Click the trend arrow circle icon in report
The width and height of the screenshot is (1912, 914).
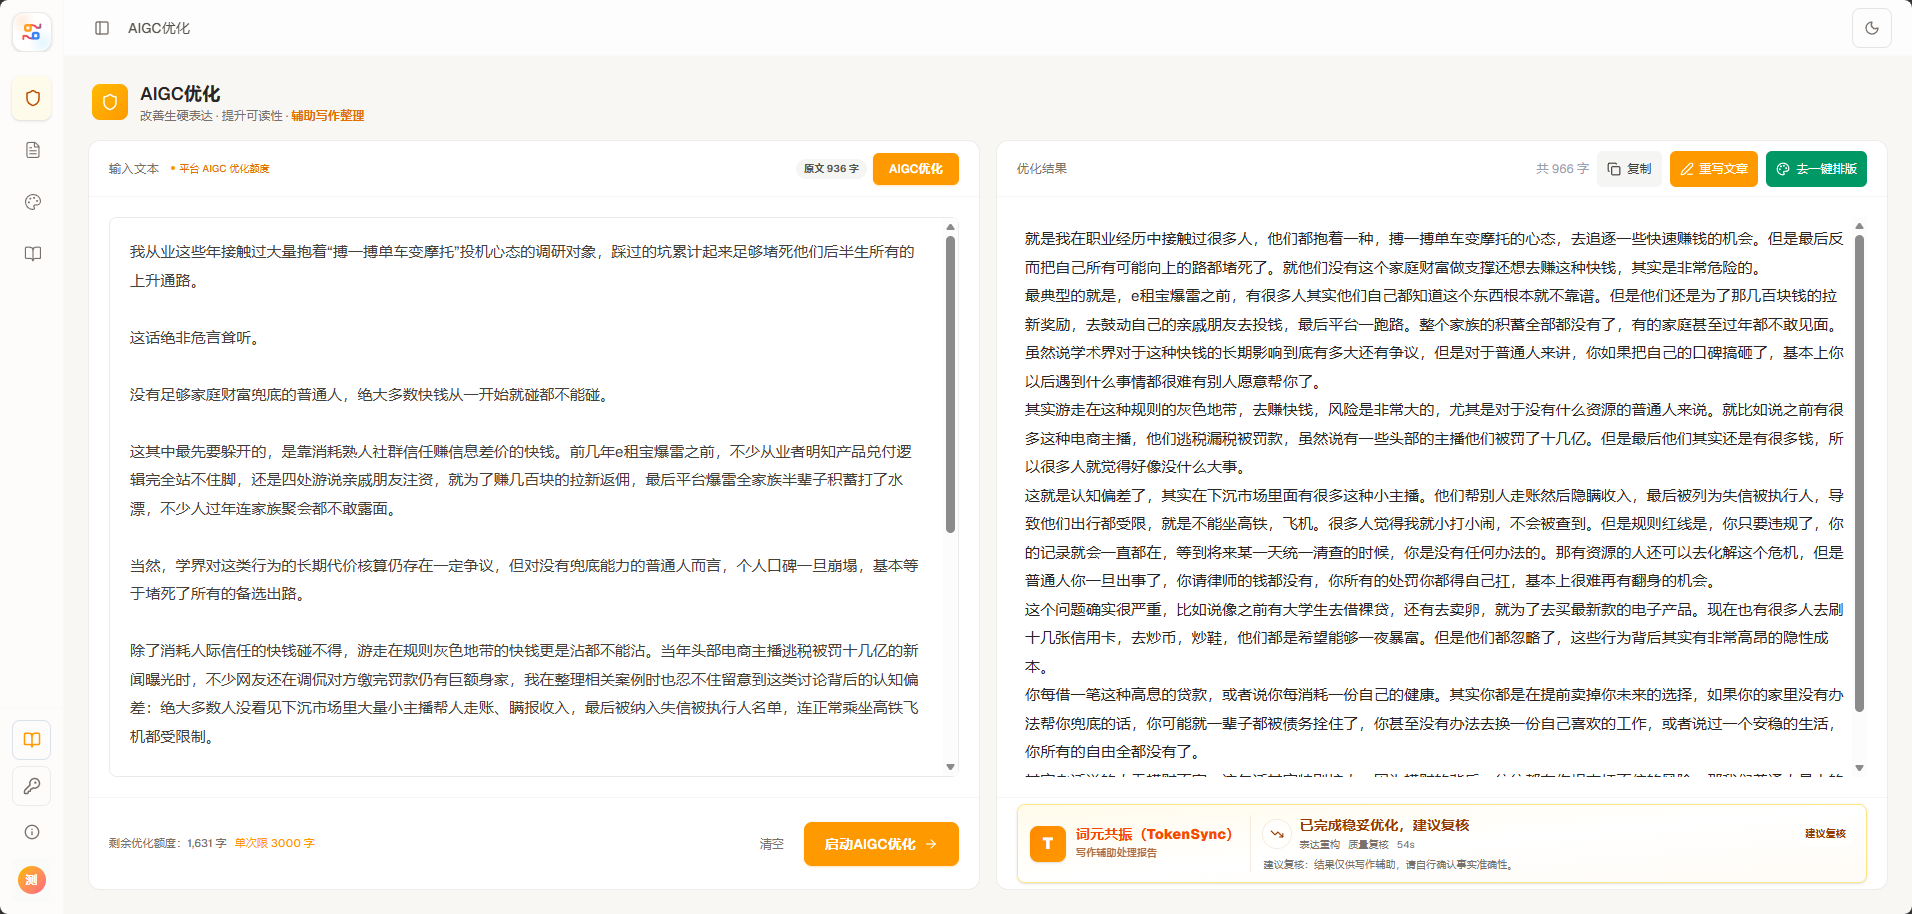point(1276,833)
